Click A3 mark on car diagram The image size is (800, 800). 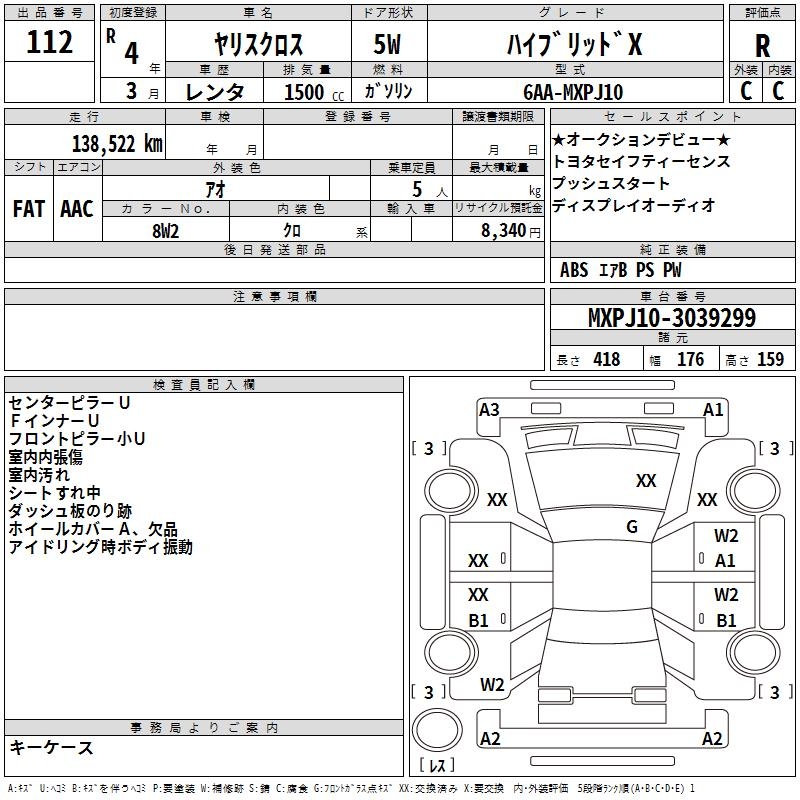(x=489, y=410)
